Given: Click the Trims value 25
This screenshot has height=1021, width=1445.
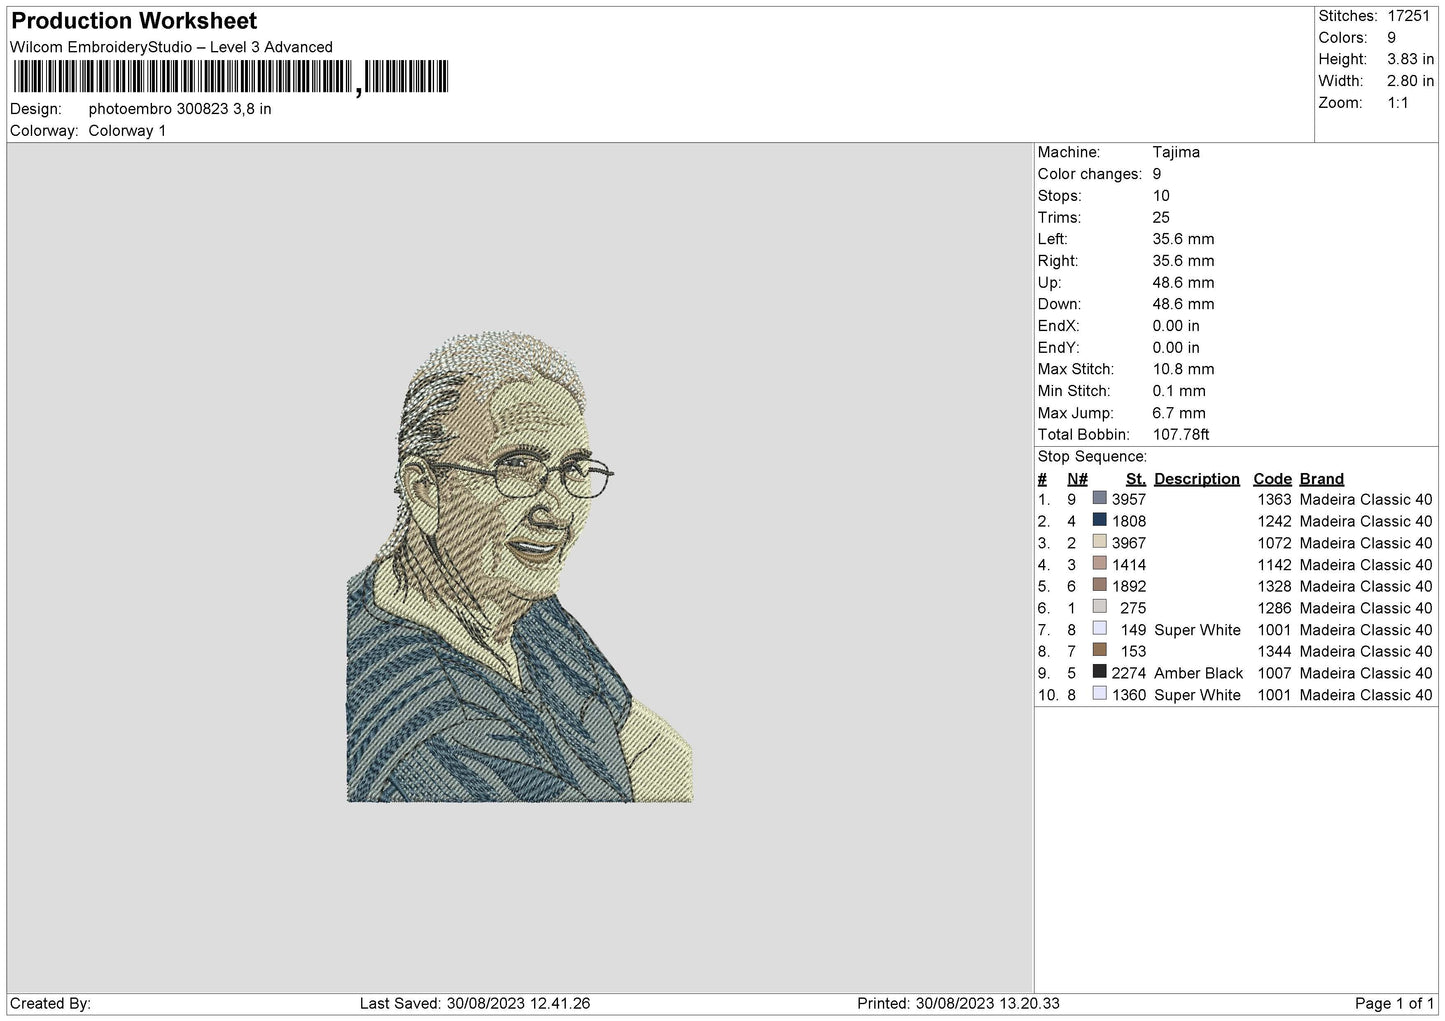Looking at the screenshot, I should (1161, 217).
